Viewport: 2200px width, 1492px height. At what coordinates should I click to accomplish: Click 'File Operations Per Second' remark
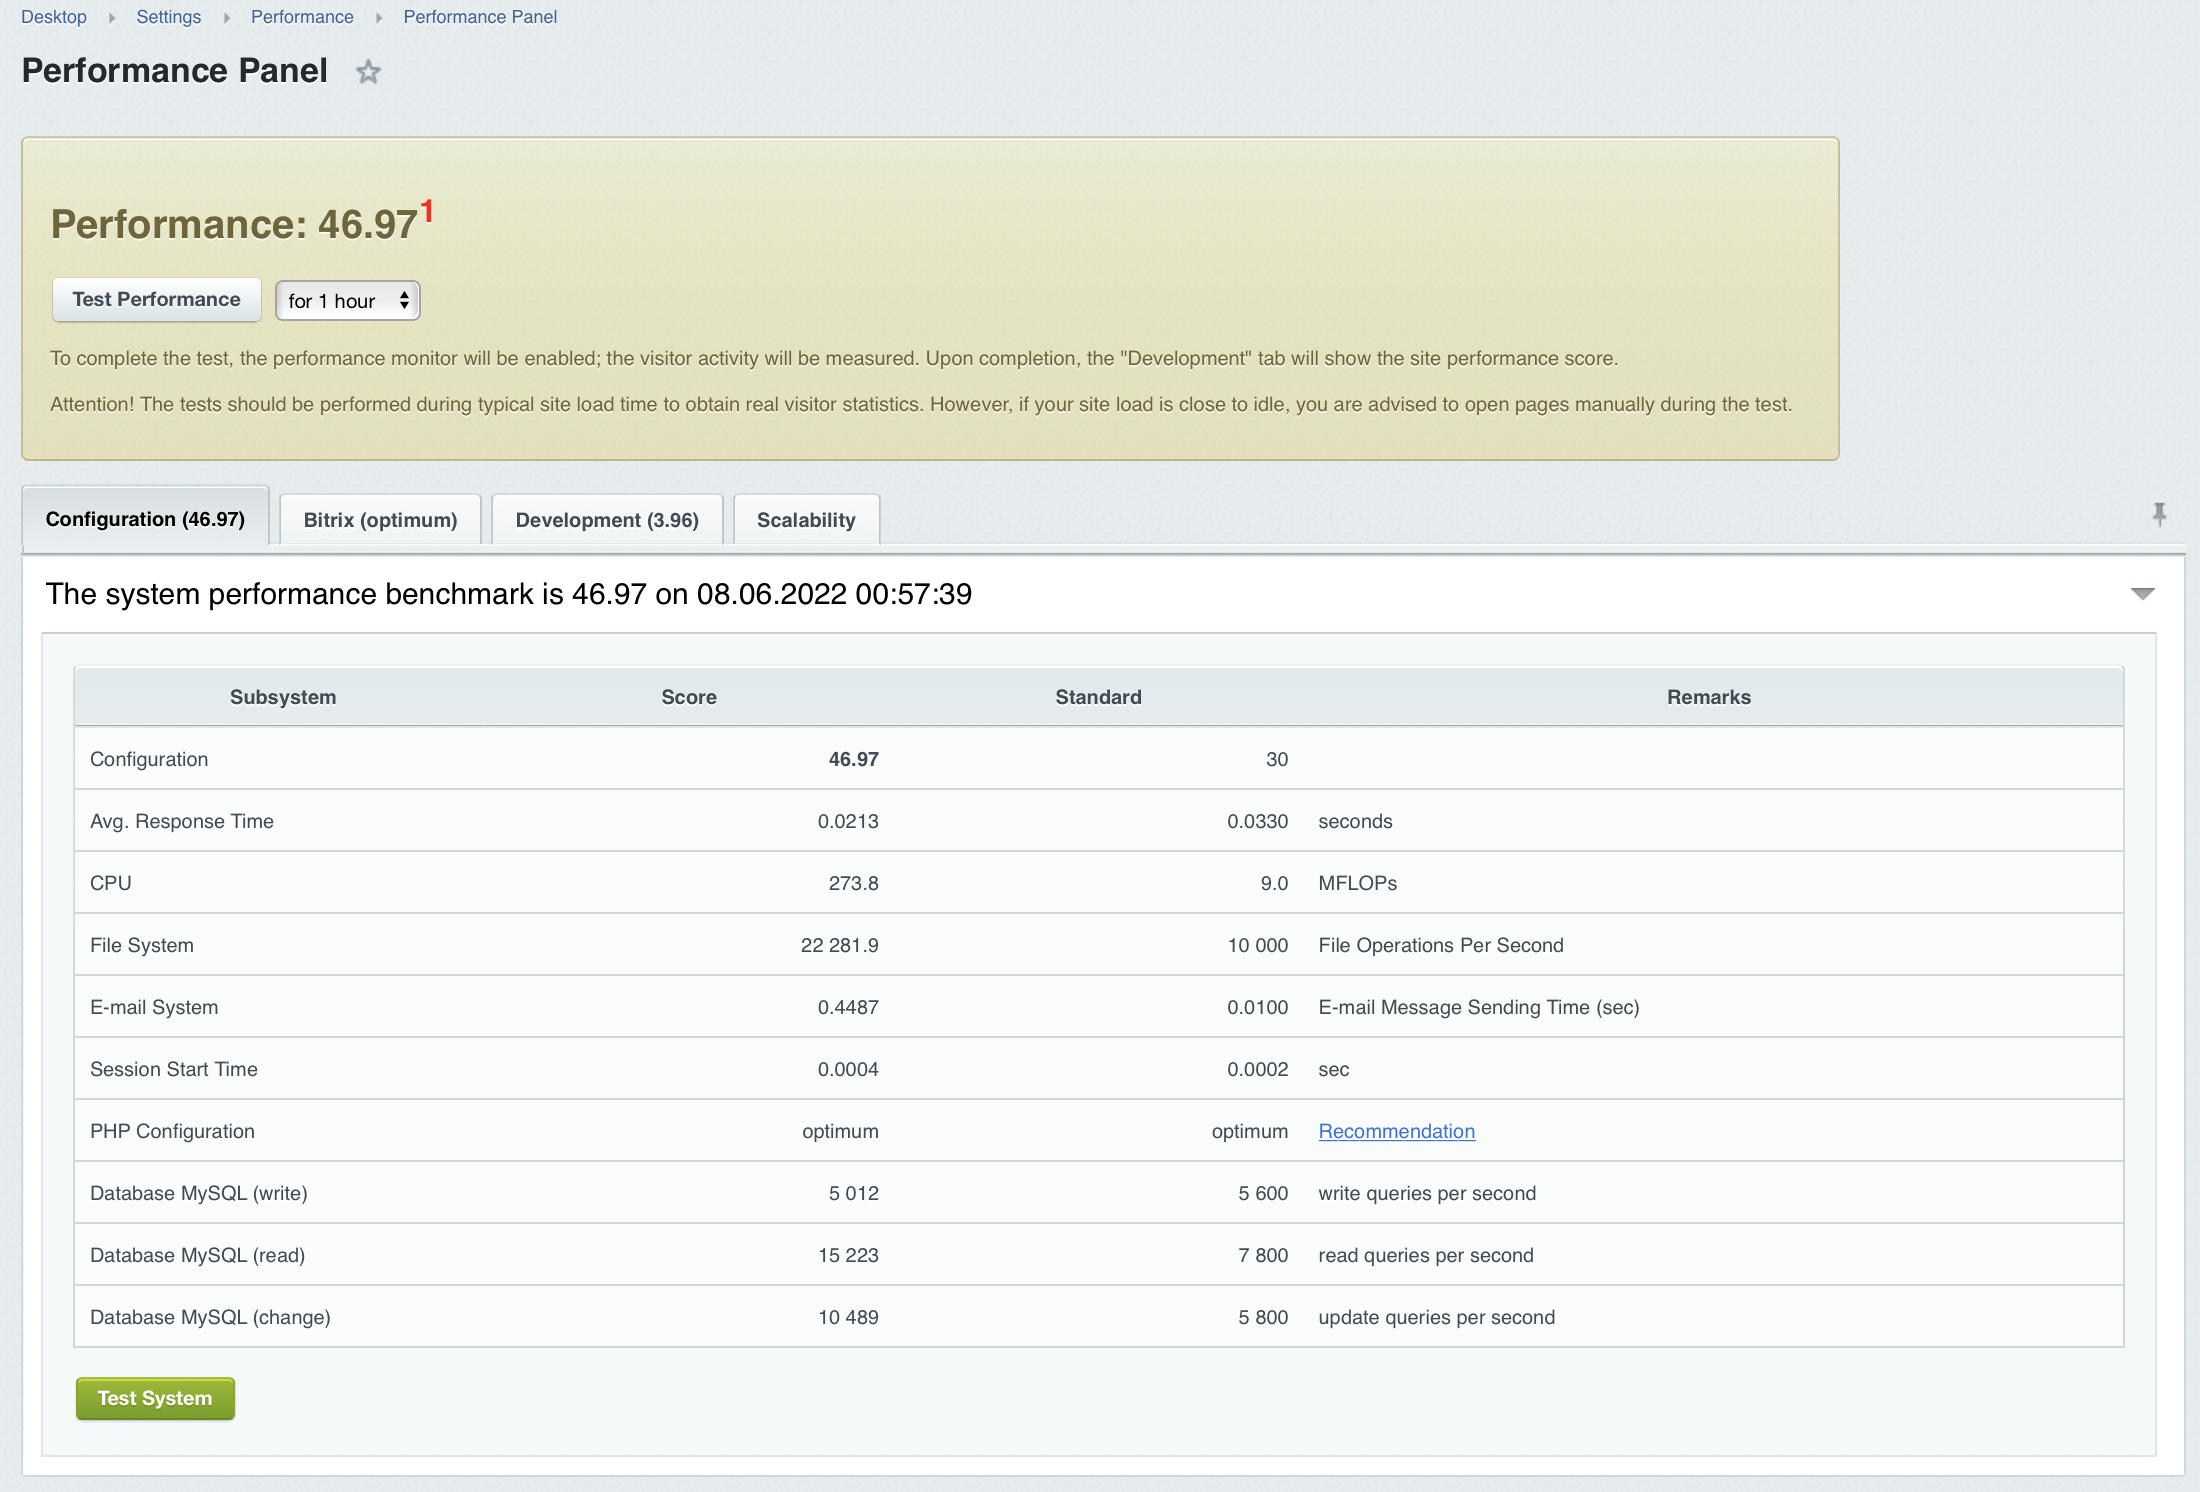tap(1440, 945)
